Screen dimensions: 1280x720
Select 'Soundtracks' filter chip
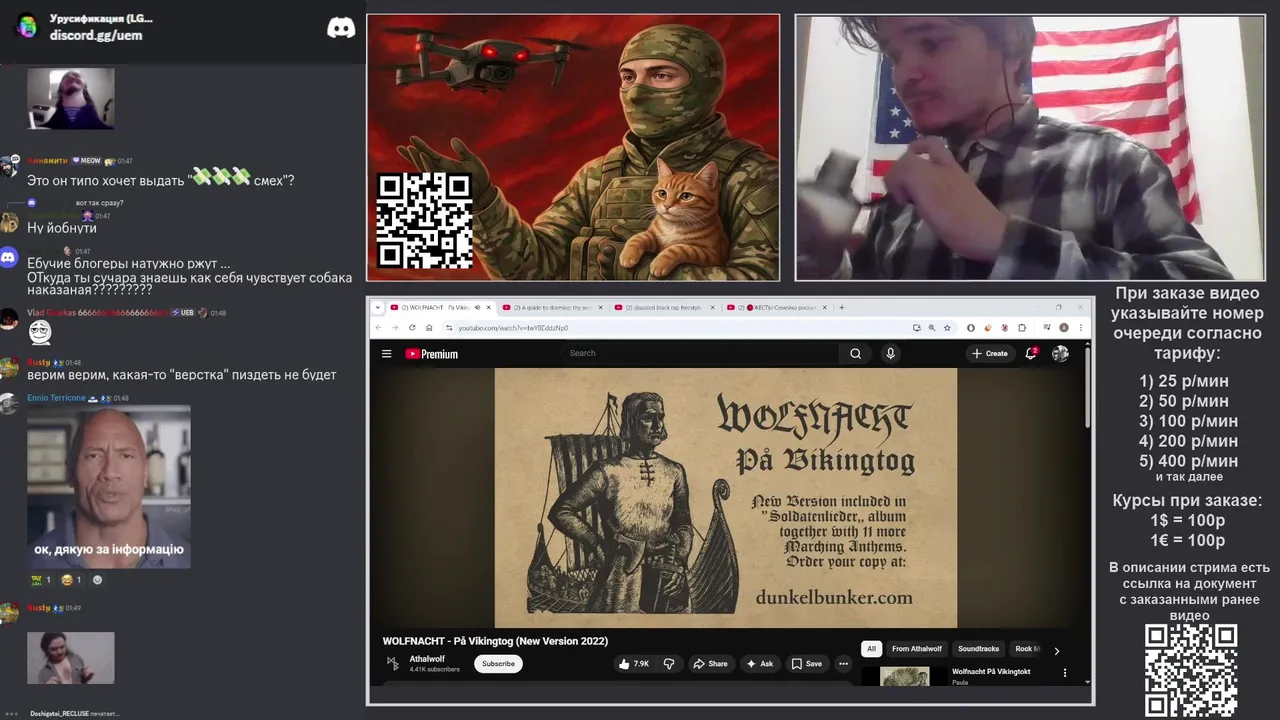978,649
